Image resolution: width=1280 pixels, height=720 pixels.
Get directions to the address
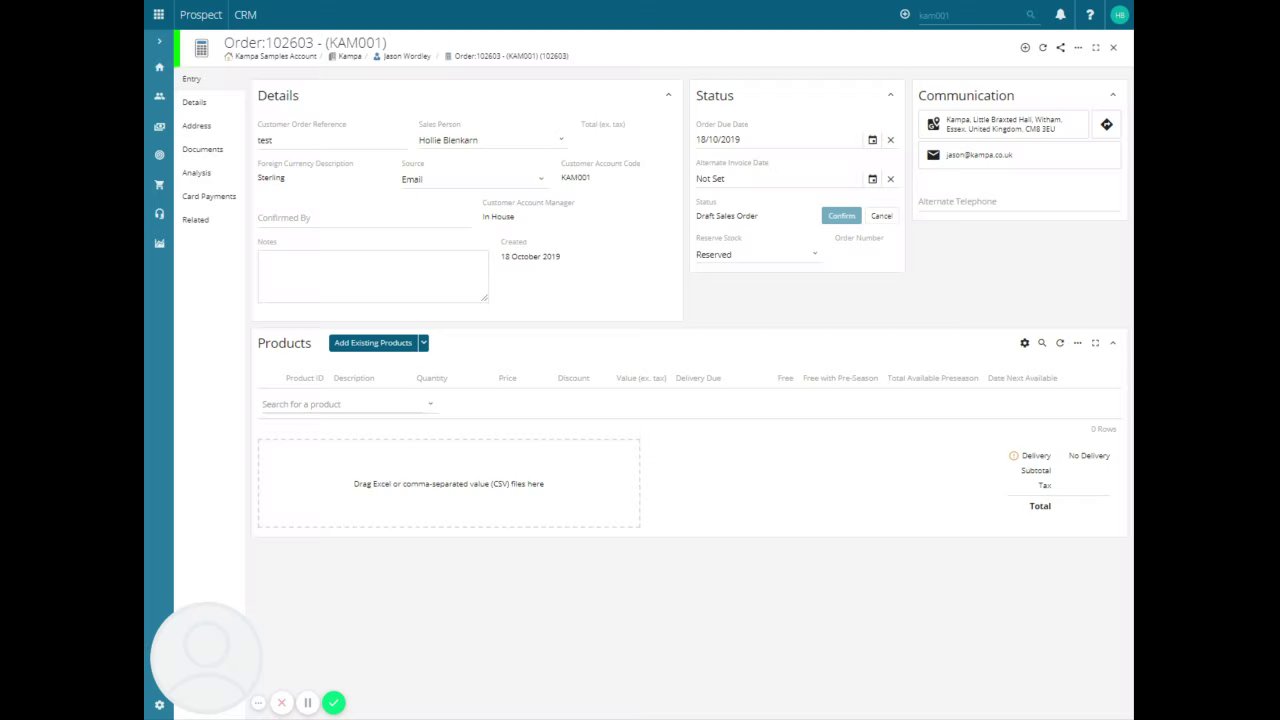coord(1106,124)
